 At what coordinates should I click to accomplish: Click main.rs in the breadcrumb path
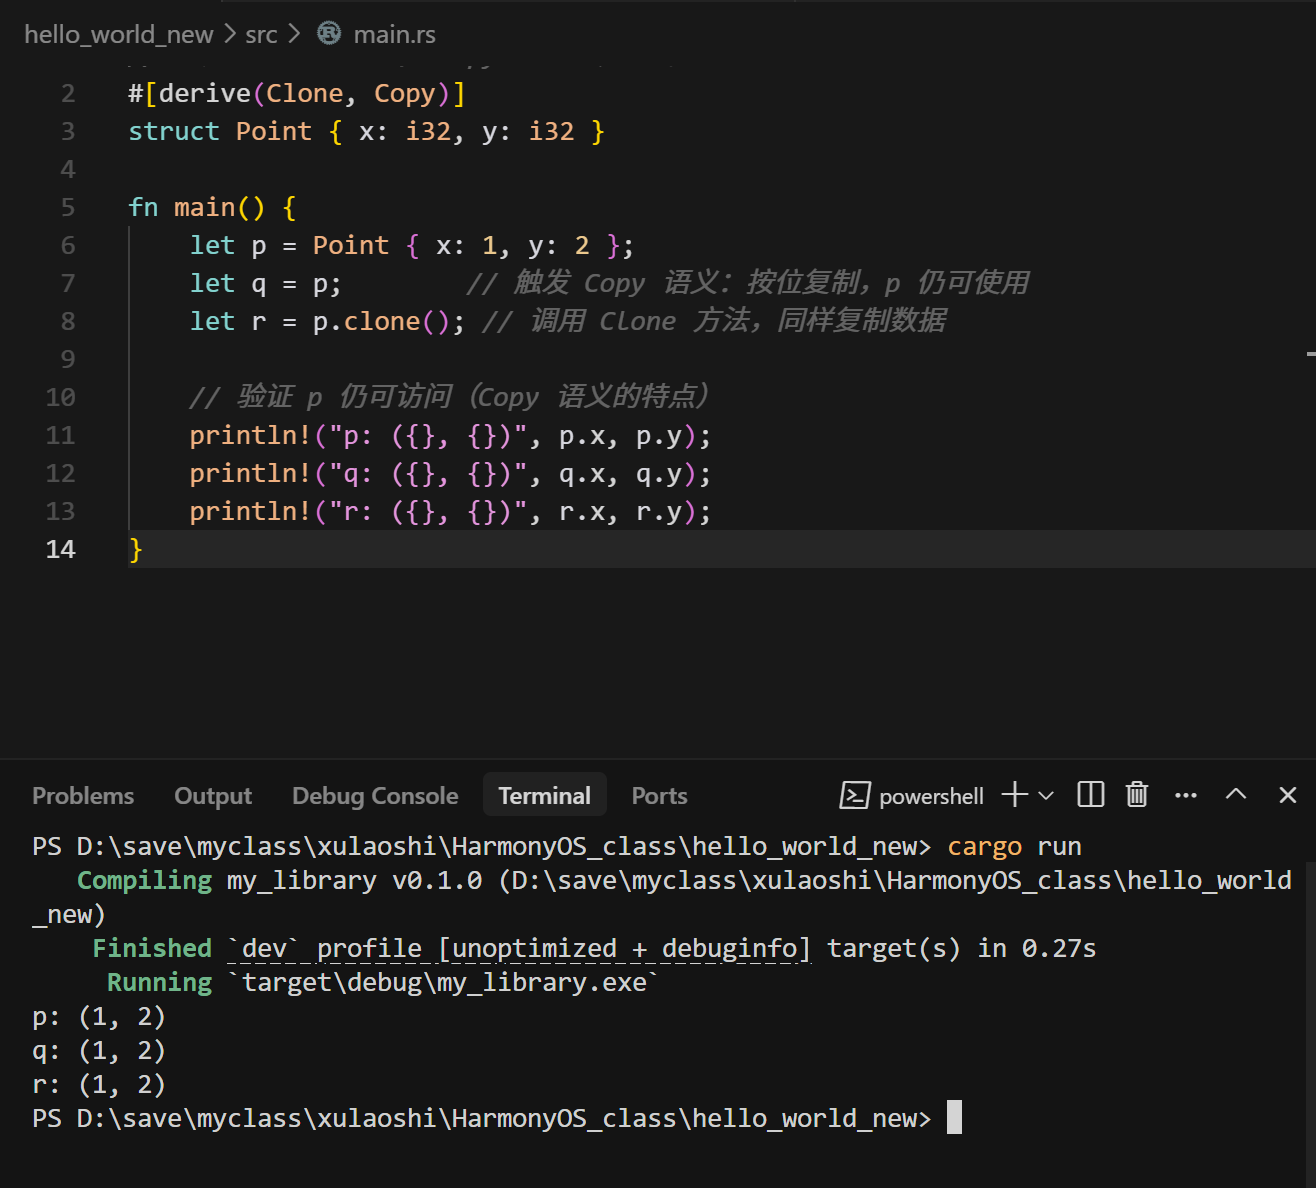click(394, 34)
